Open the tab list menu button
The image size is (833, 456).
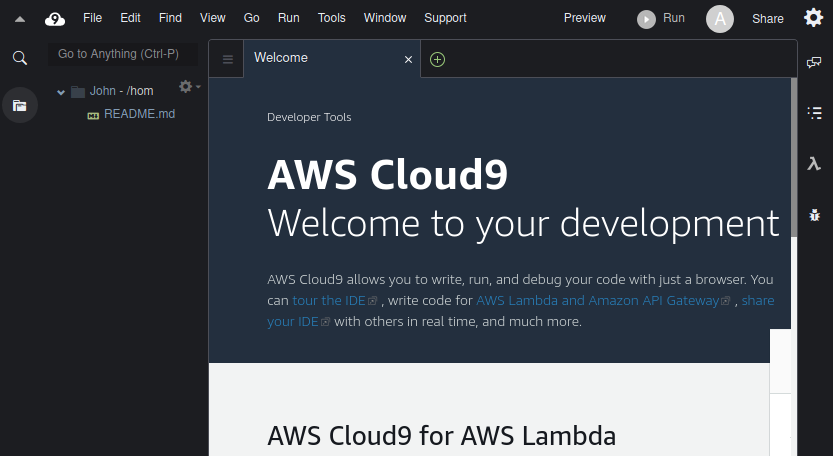(228, 59)
